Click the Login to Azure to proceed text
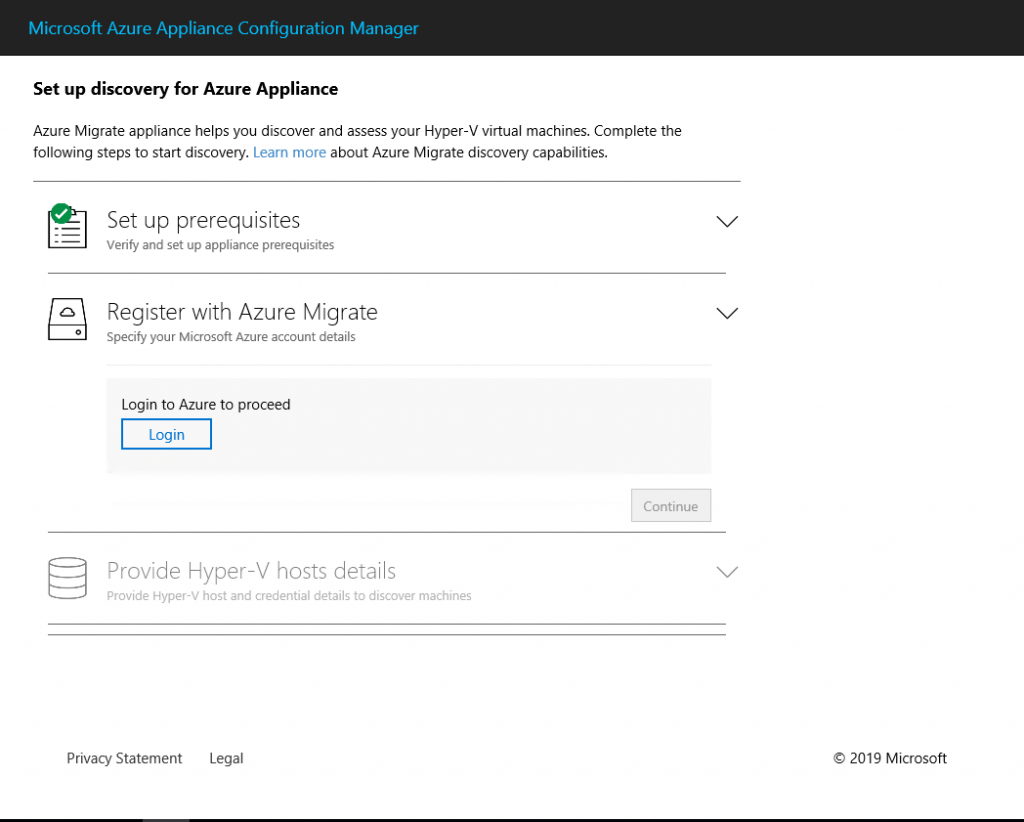 tap(206, 404)
